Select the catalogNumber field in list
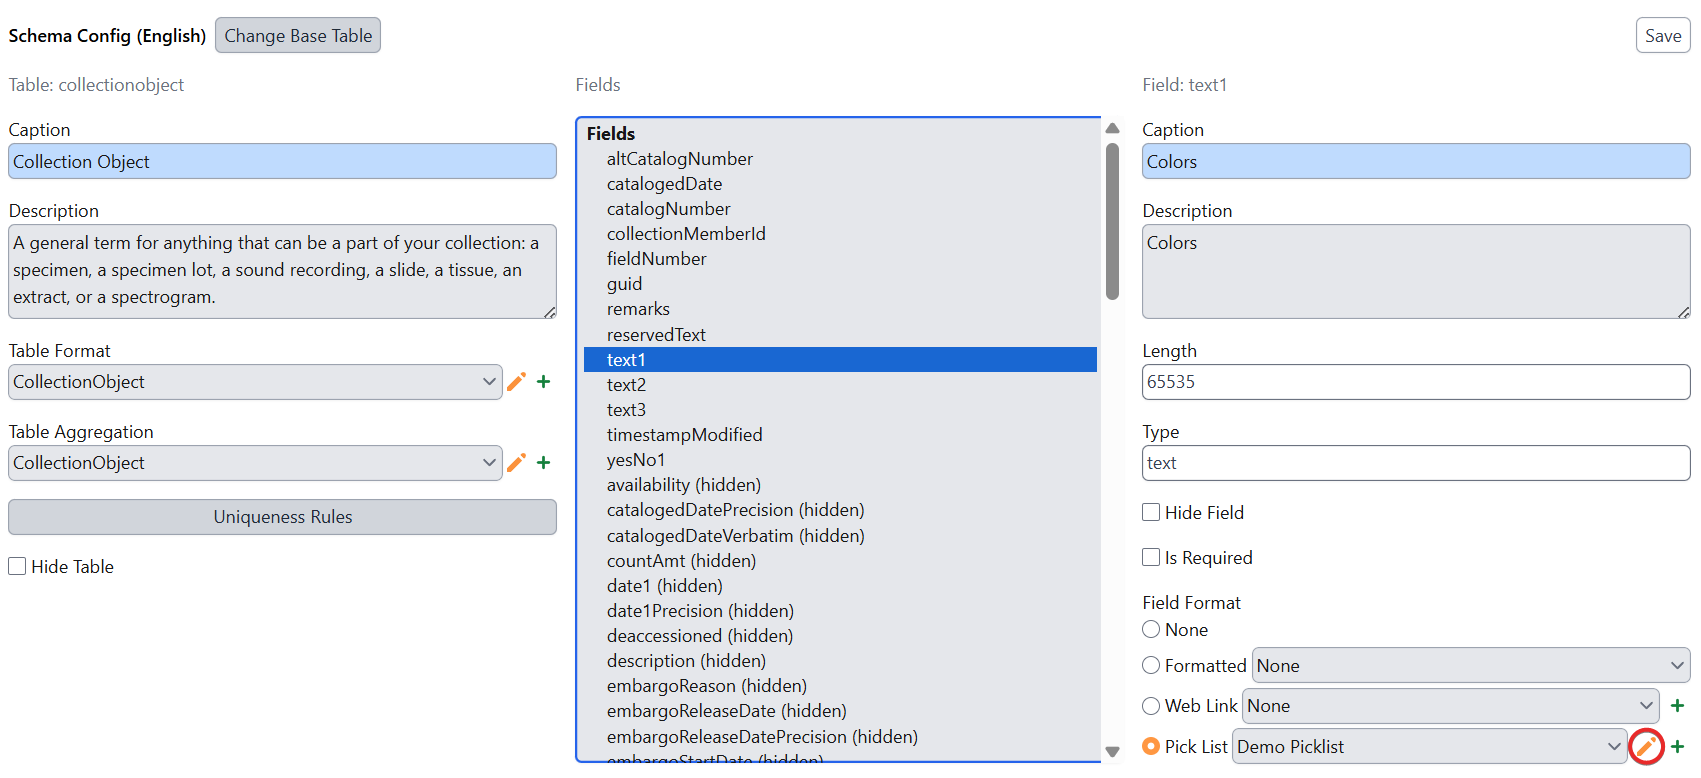The image size is (1701, 778). click(668, 209)
